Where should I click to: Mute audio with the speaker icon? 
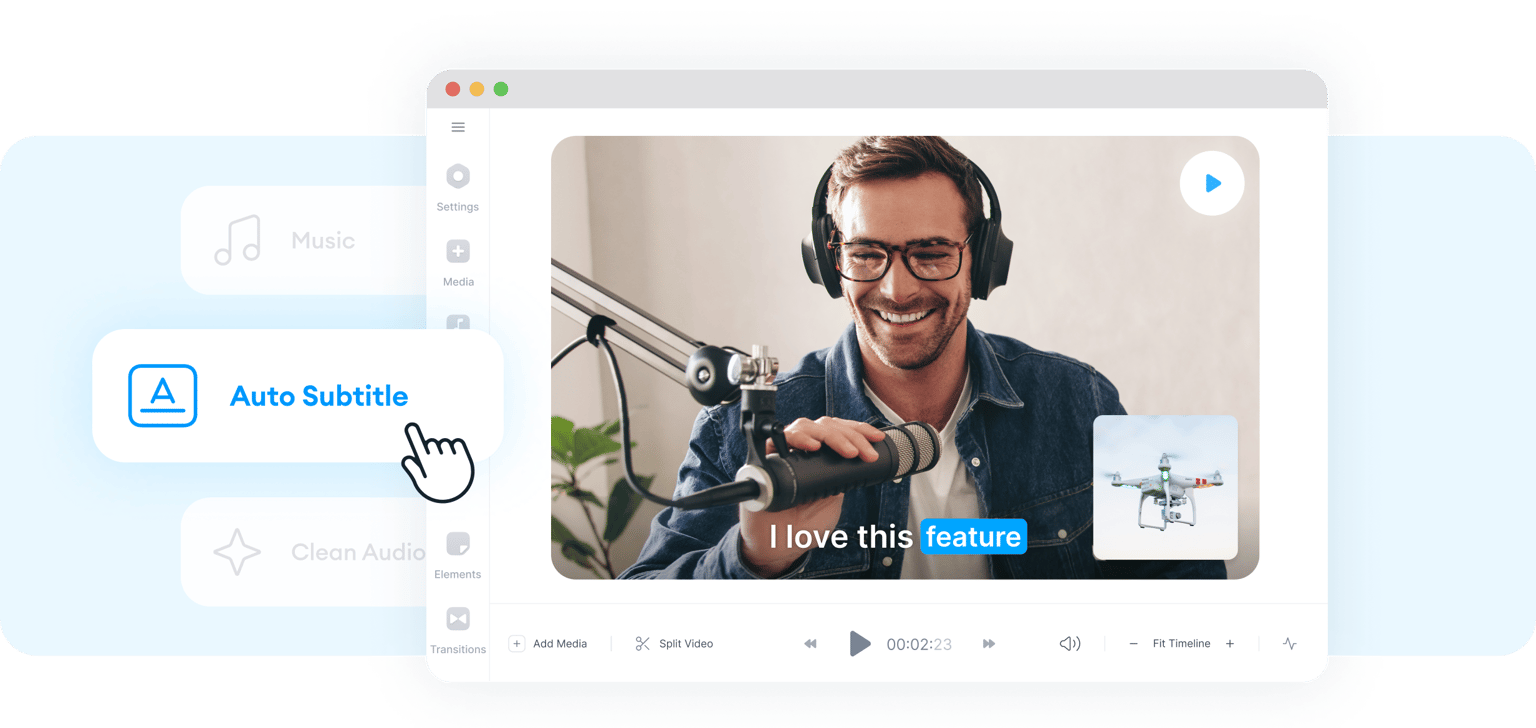click(1070, 644)
